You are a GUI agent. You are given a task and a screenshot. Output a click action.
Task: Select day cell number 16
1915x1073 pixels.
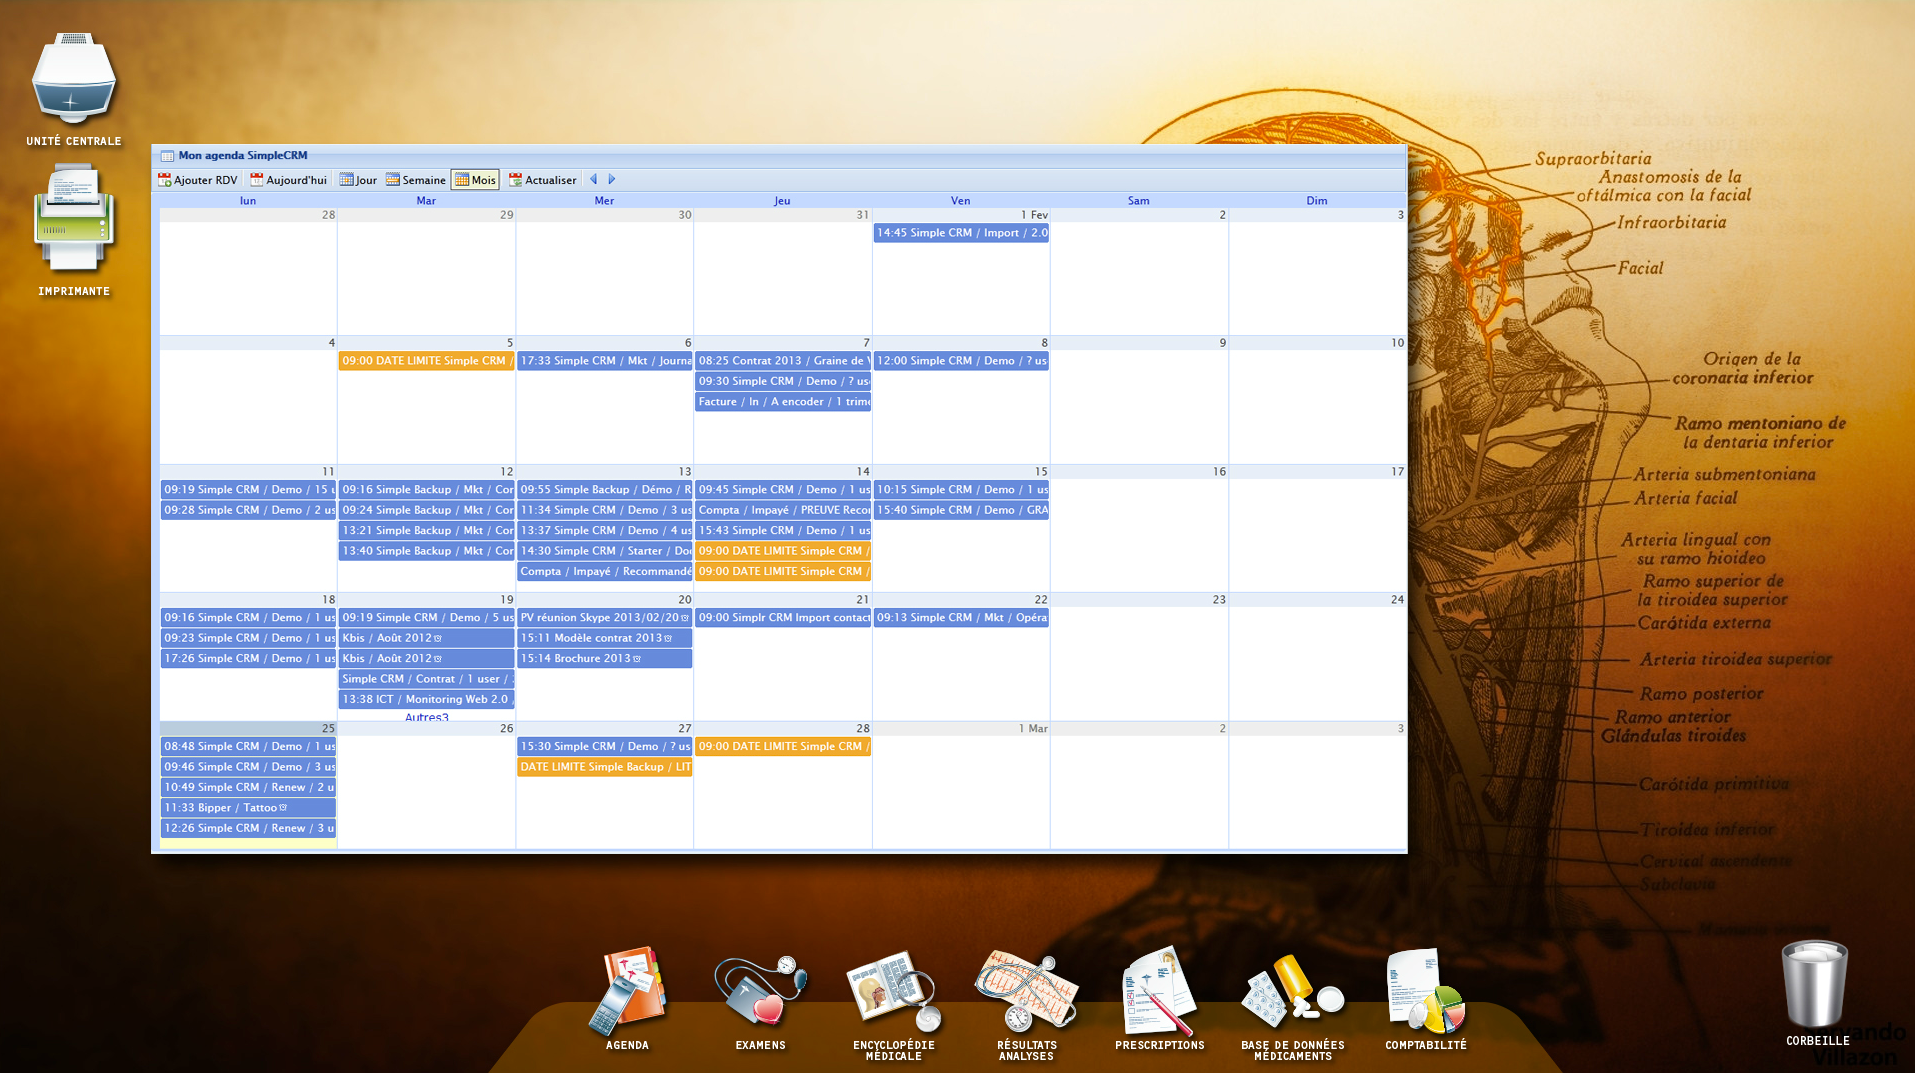[x=1139, y=530]
